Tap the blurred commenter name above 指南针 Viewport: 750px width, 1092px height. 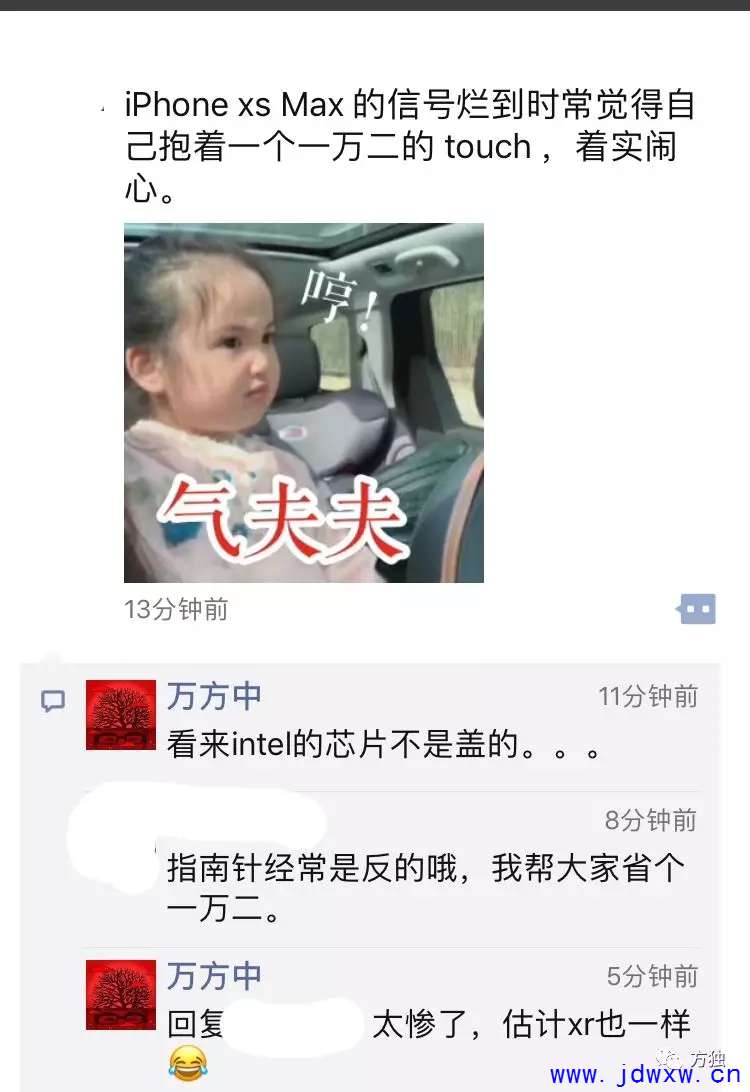coord(197,821)
